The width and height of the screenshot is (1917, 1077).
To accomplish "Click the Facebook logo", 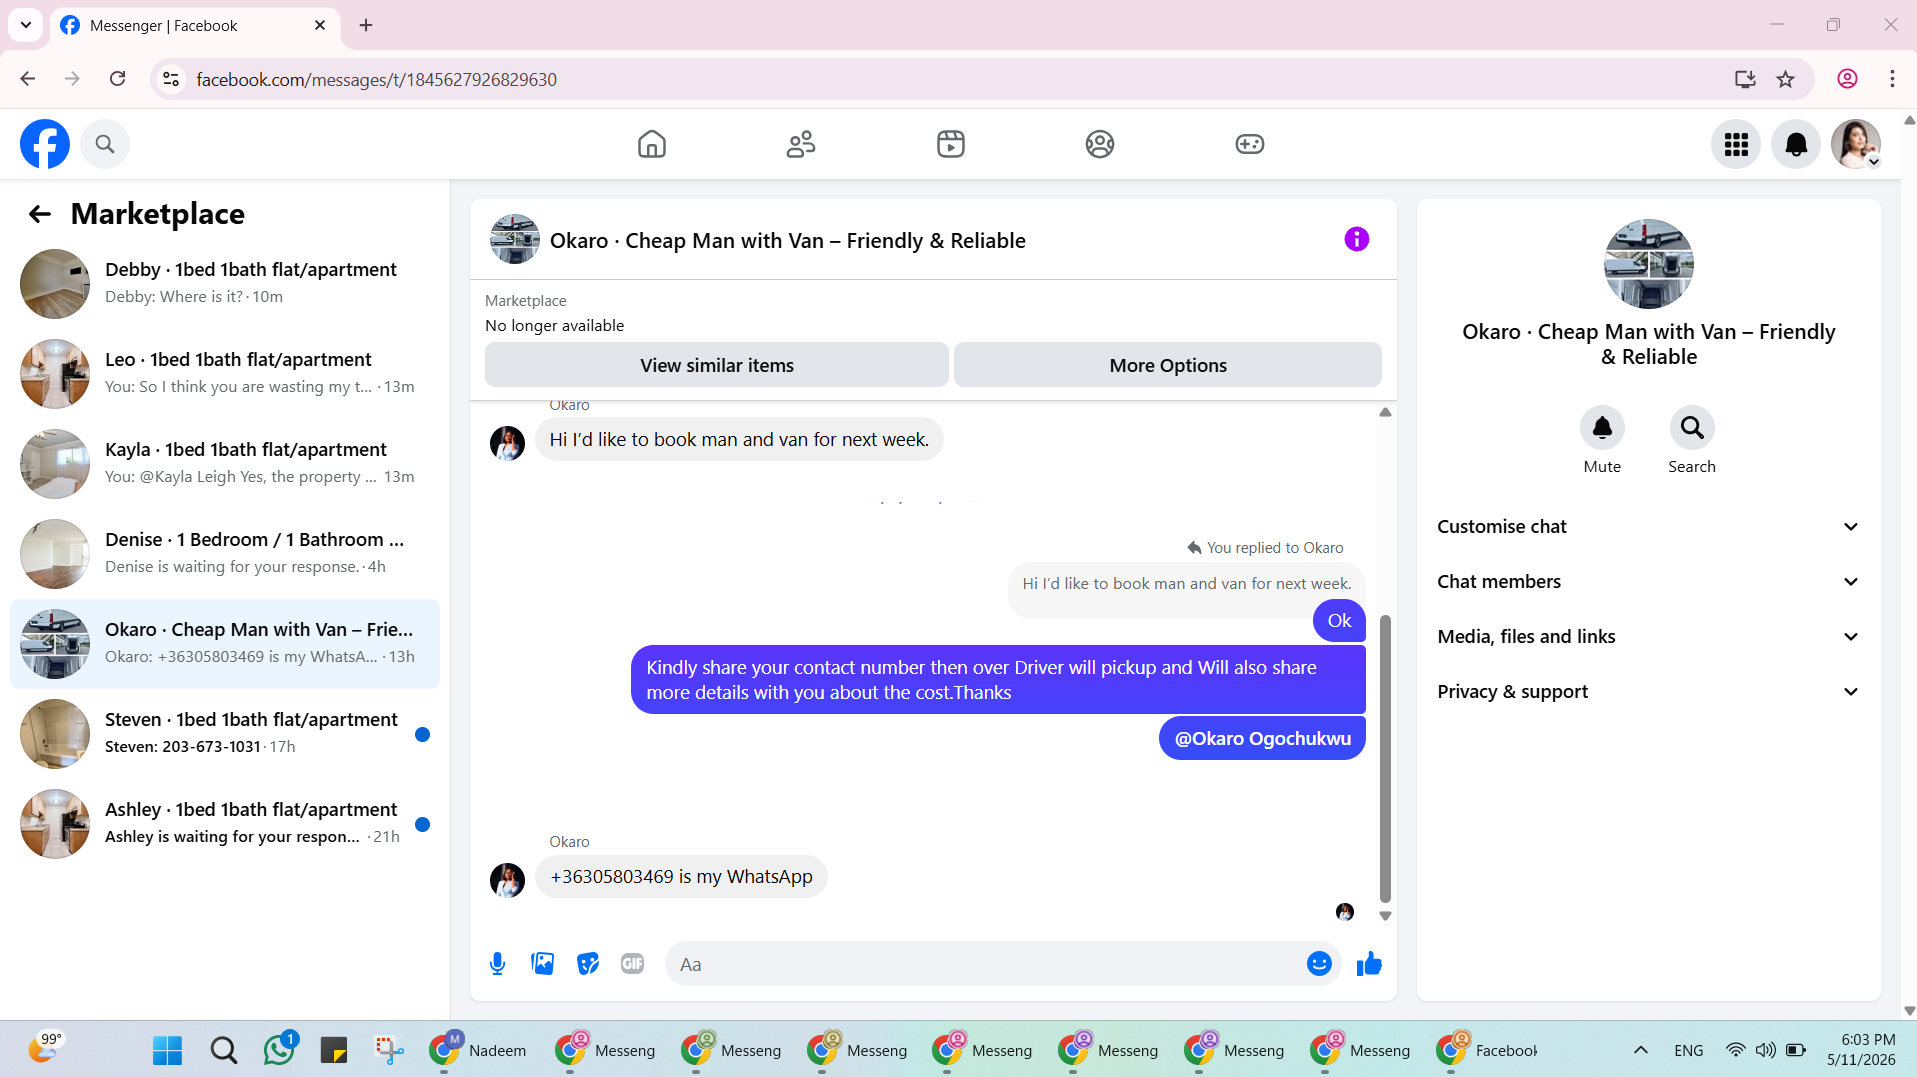I will pyautogui.click(x=45, y=144).
